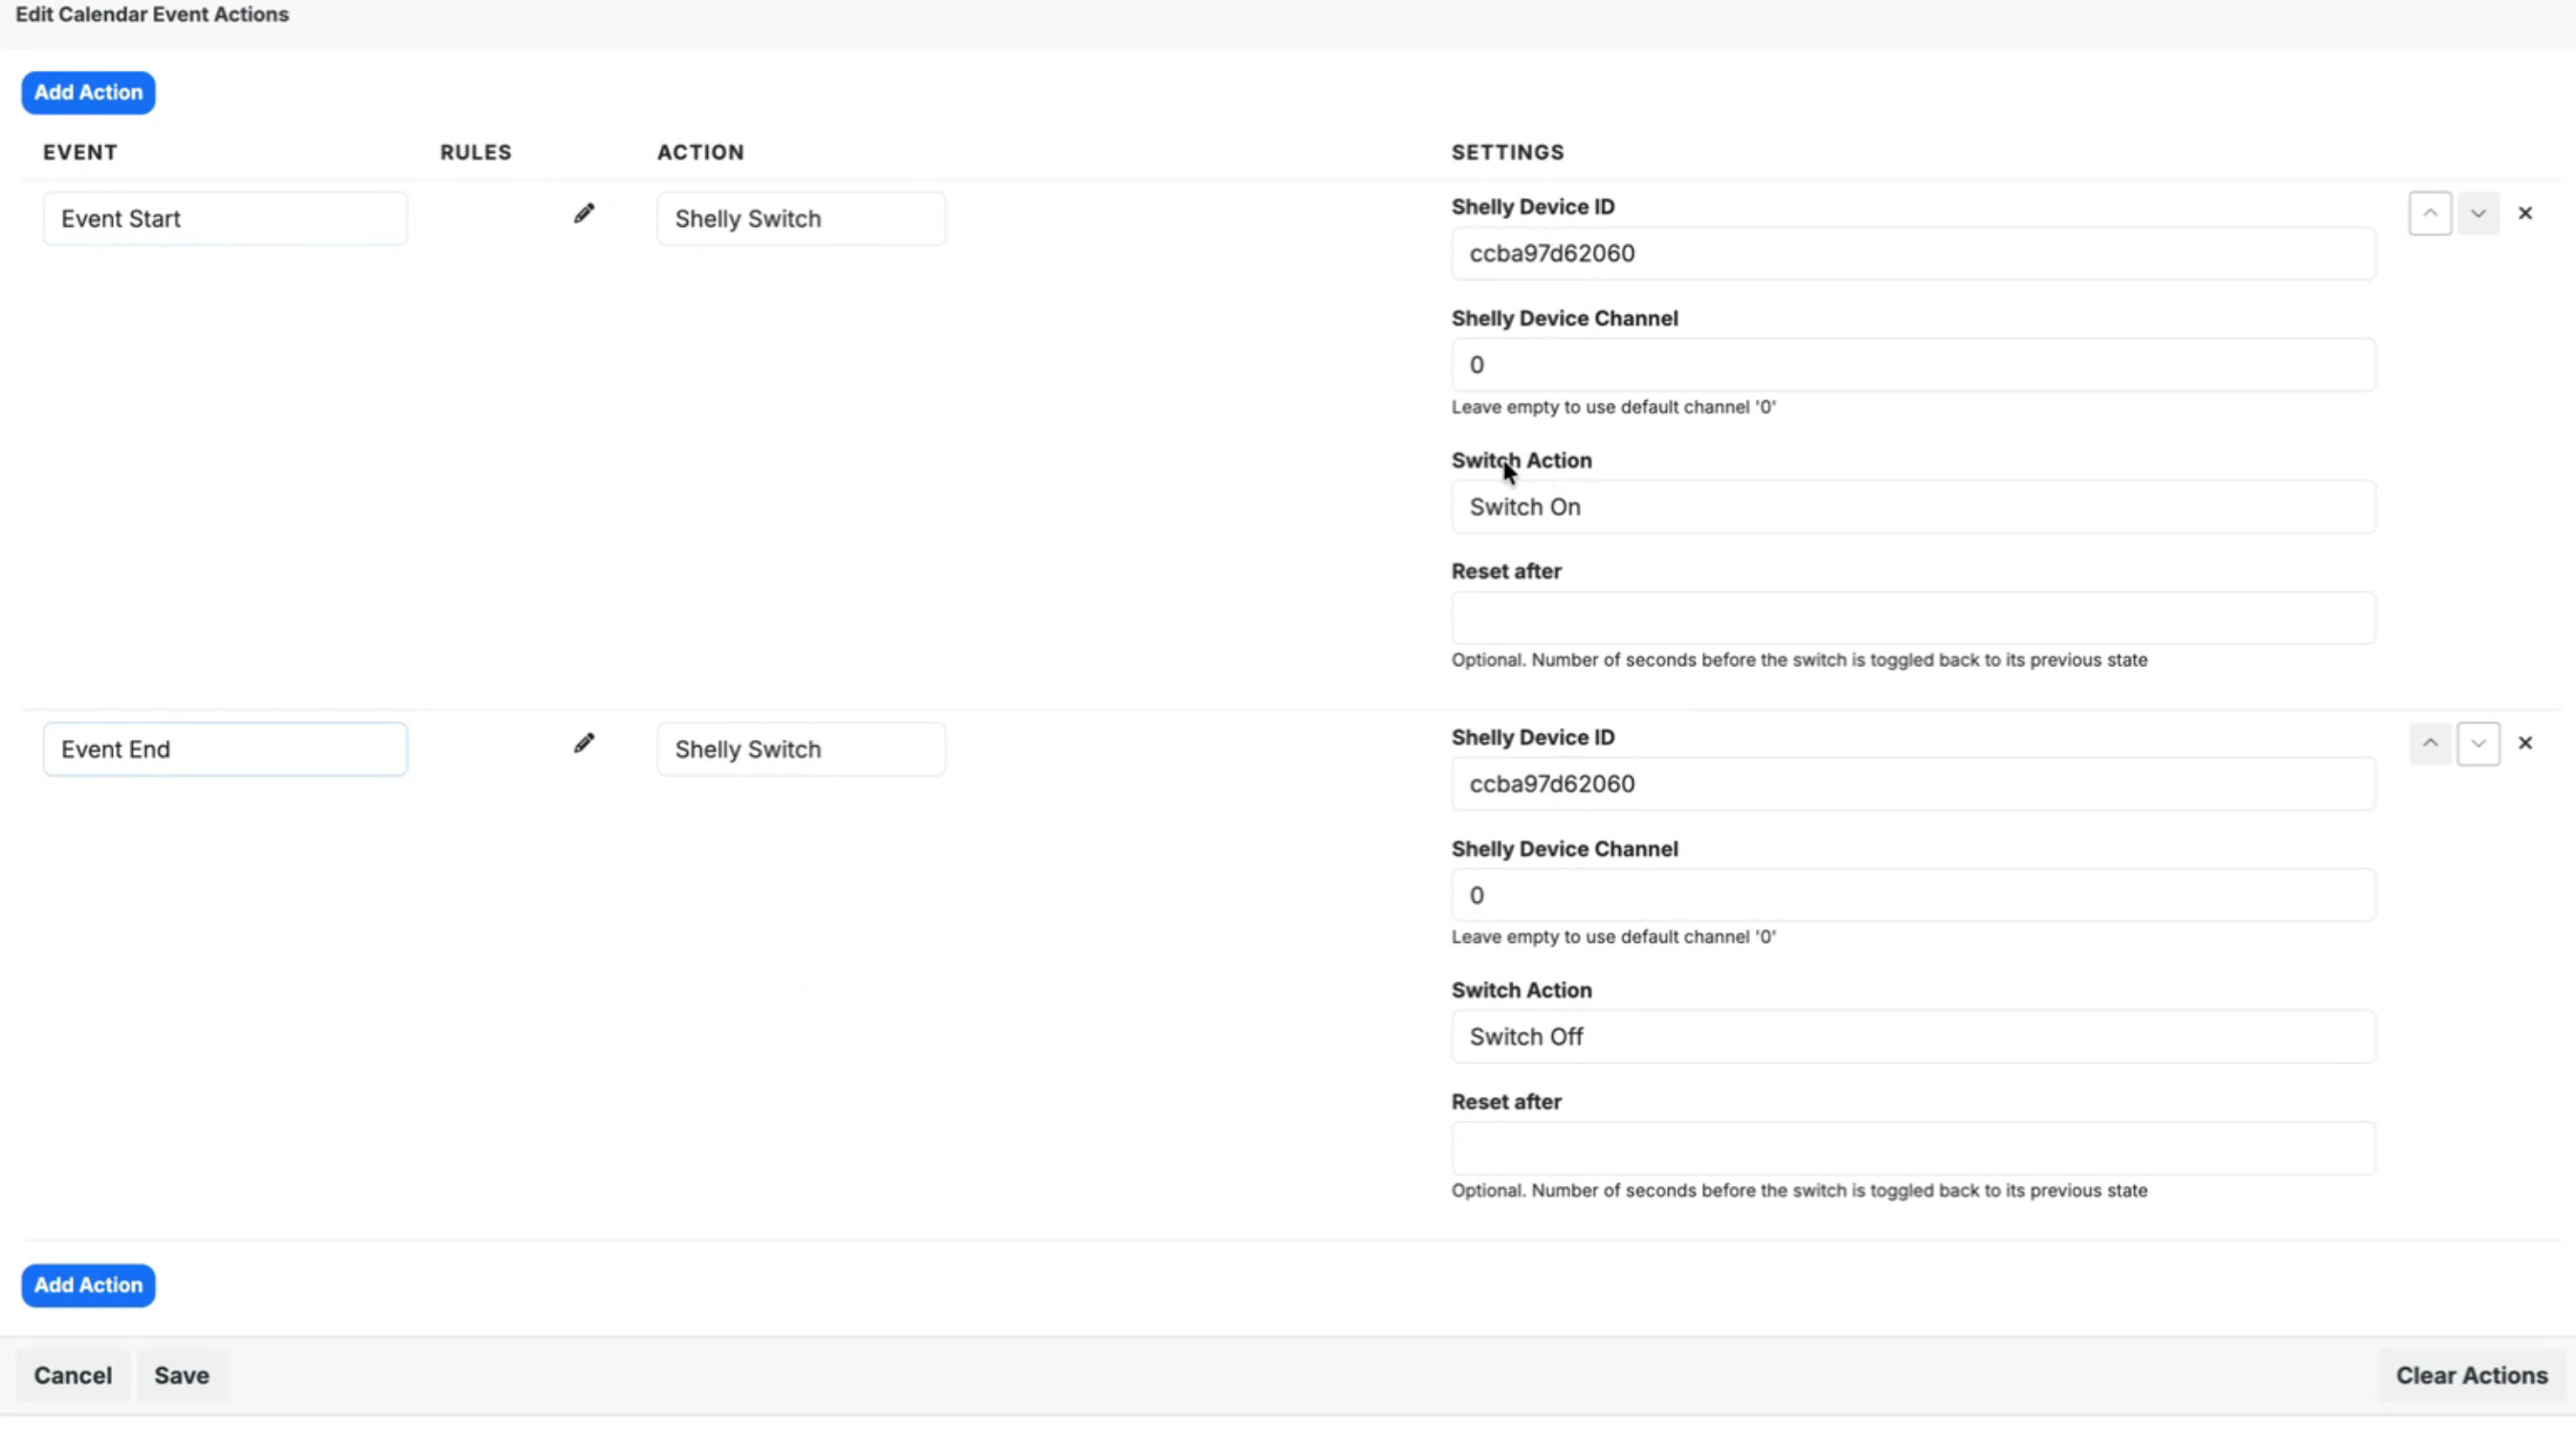Move the Event Start action down
Screen dimensions: 2576x1430
pyautogui.click(x=2478, y=213)
